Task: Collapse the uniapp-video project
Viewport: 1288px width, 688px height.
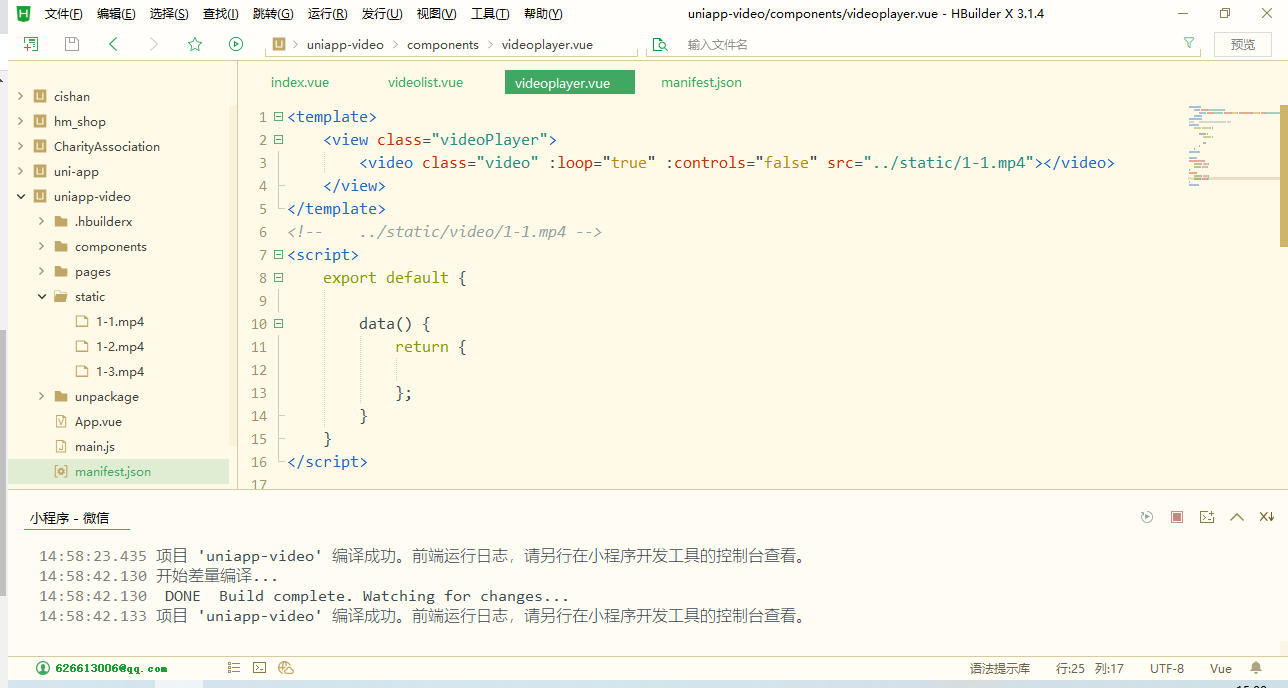Action: (x=20, y=197)
